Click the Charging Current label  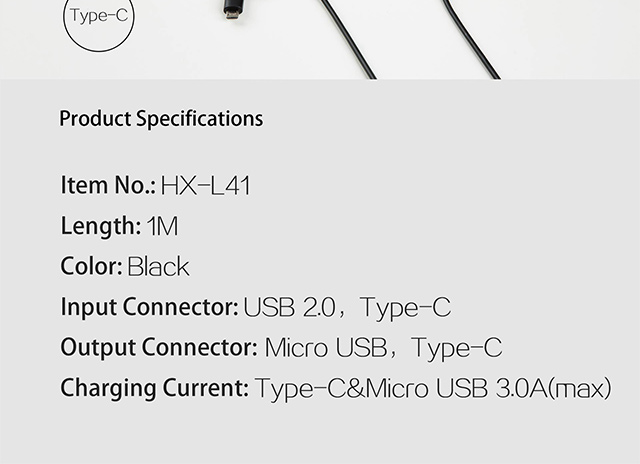[154, 388]
